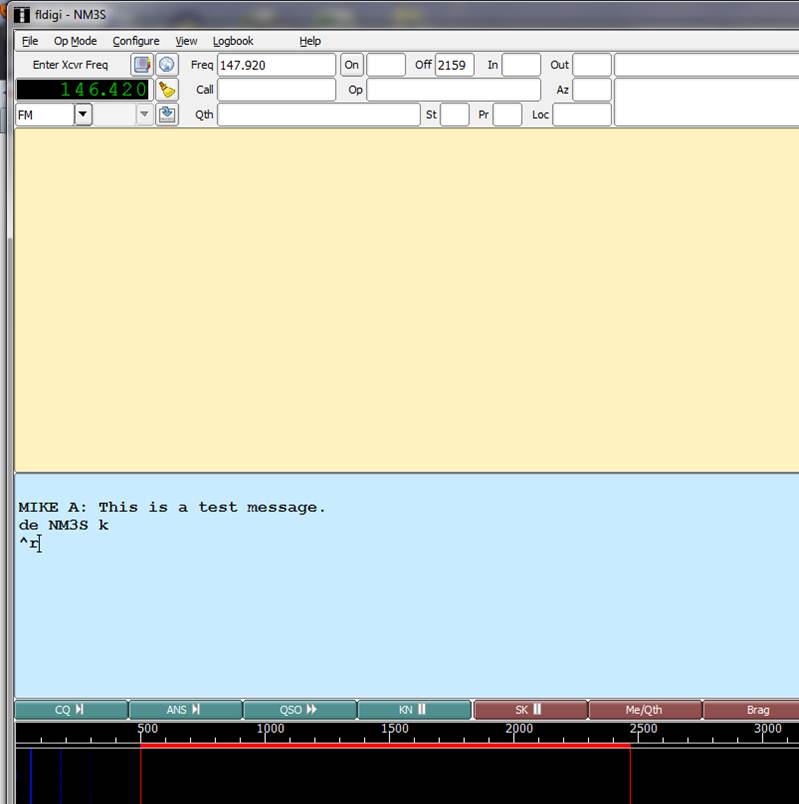Save the QSO with the save-log icon

[x=166, y=115]
